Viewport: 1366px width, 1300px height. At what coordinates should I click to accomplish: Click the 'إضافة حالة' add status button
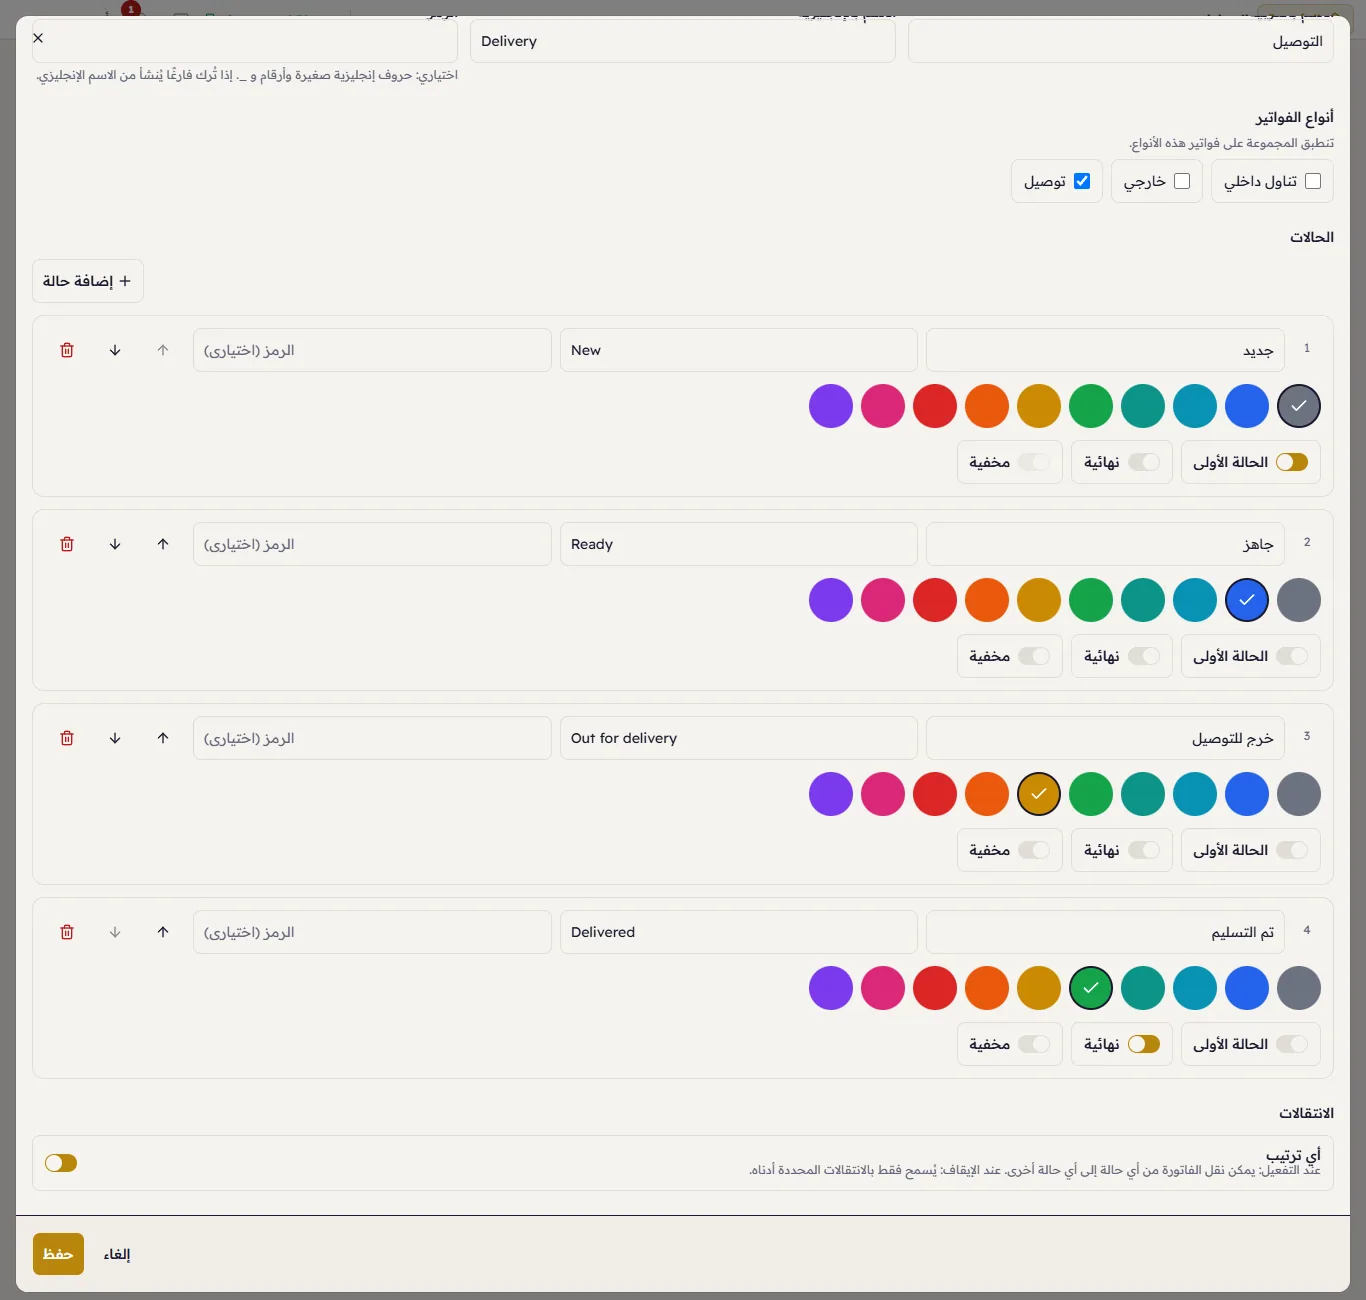(x=88, y=281)
